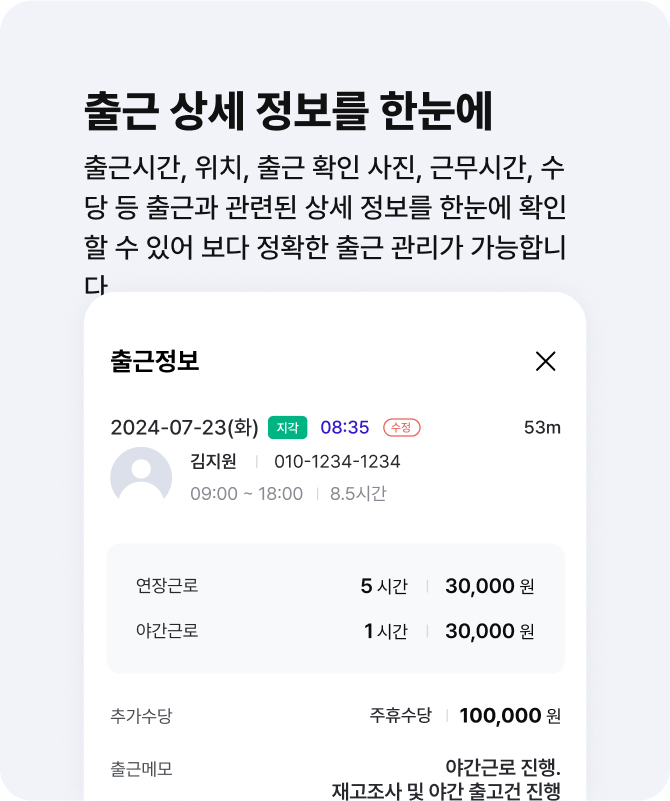Click the 주휴수당 100,000 원 amount
The height and width of the screenshot is (801, 670).
coord(510,716)
